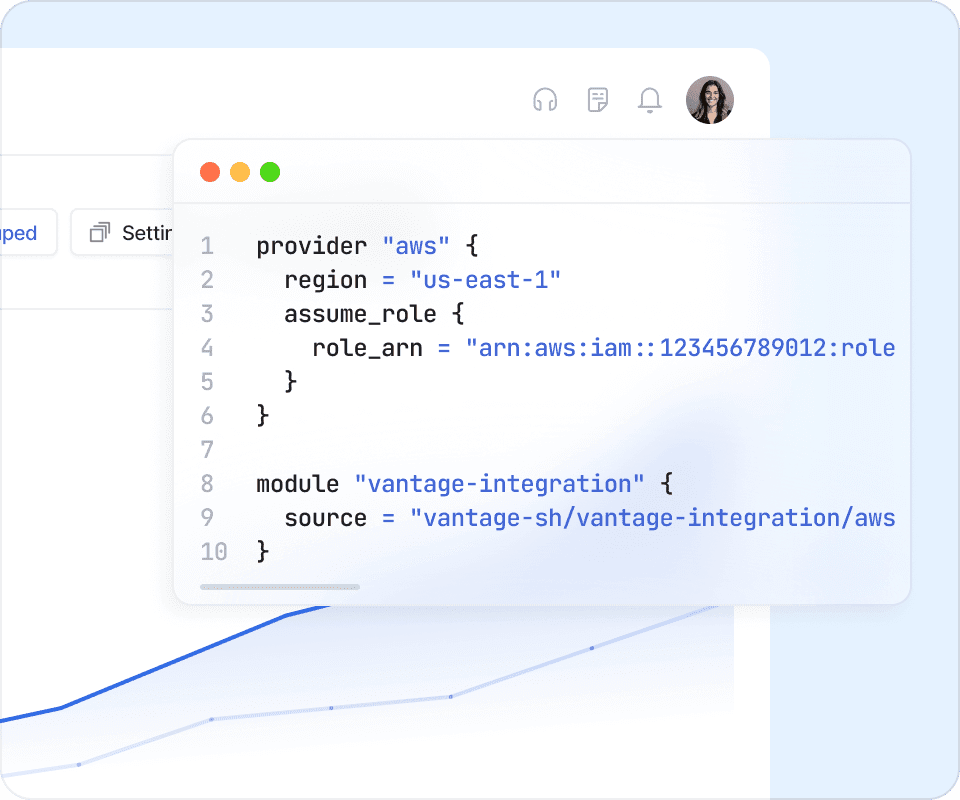Click line number 10 in the gutter
The height and width of the screenshot is (800, 960).
(214, 551)
